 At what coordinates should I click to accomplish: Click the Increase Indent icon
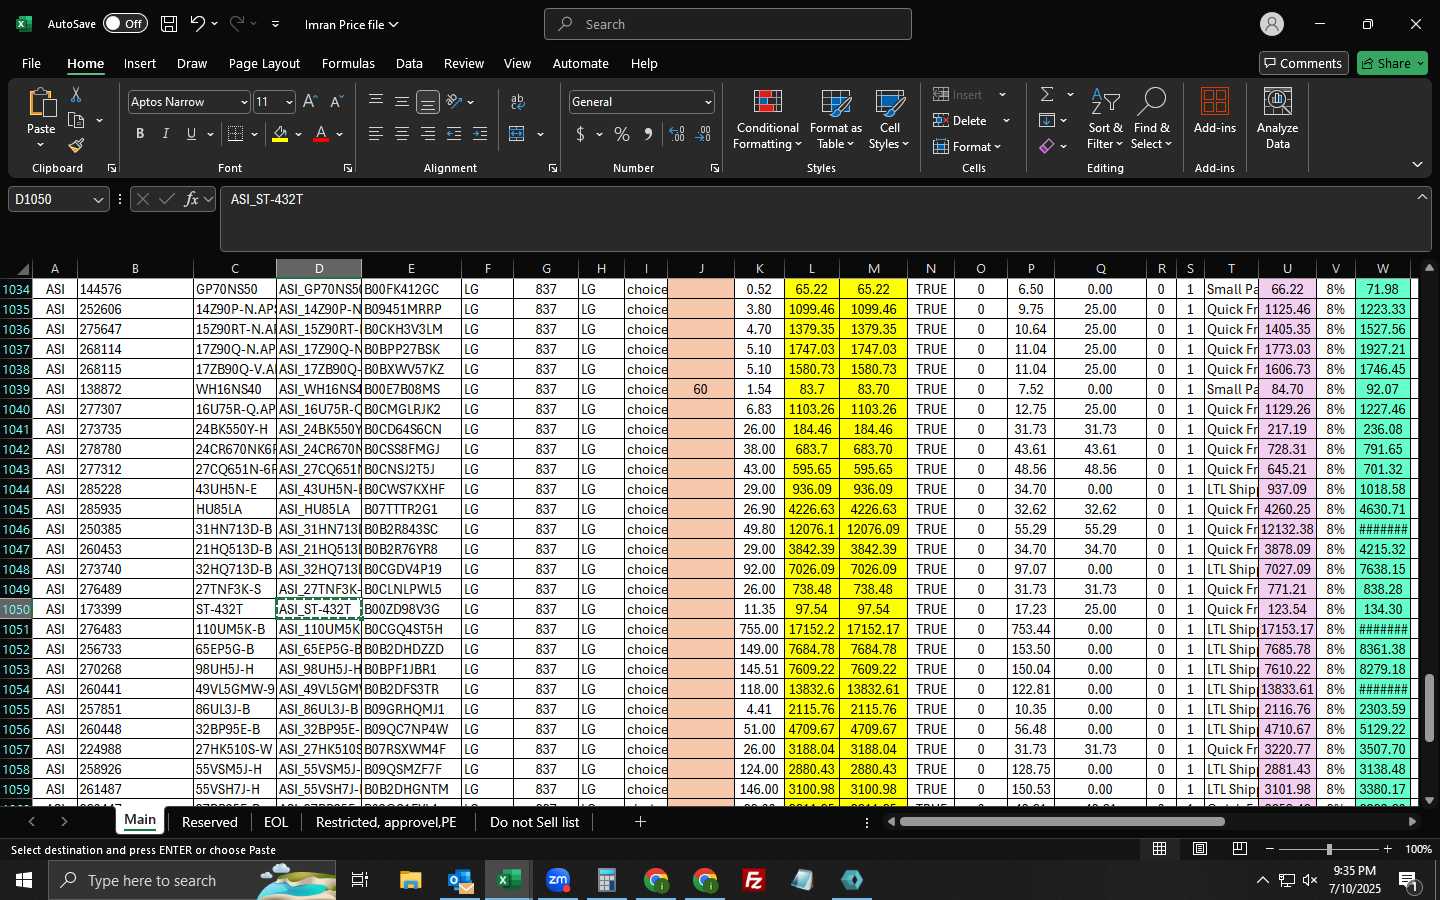tap(480, 134)
